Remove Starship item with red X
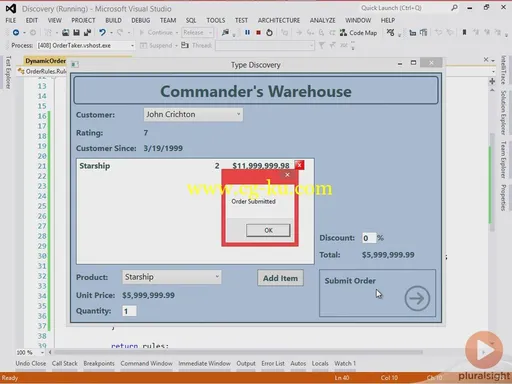Screen dimensions: 512x384 point(299,165)
